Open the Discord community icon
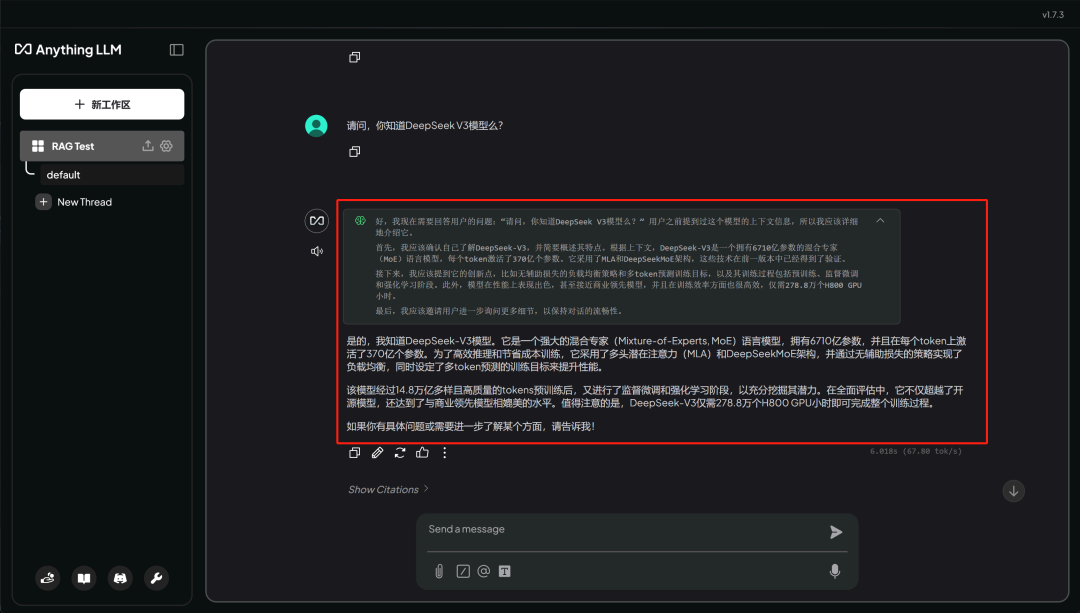 point(120,578)
